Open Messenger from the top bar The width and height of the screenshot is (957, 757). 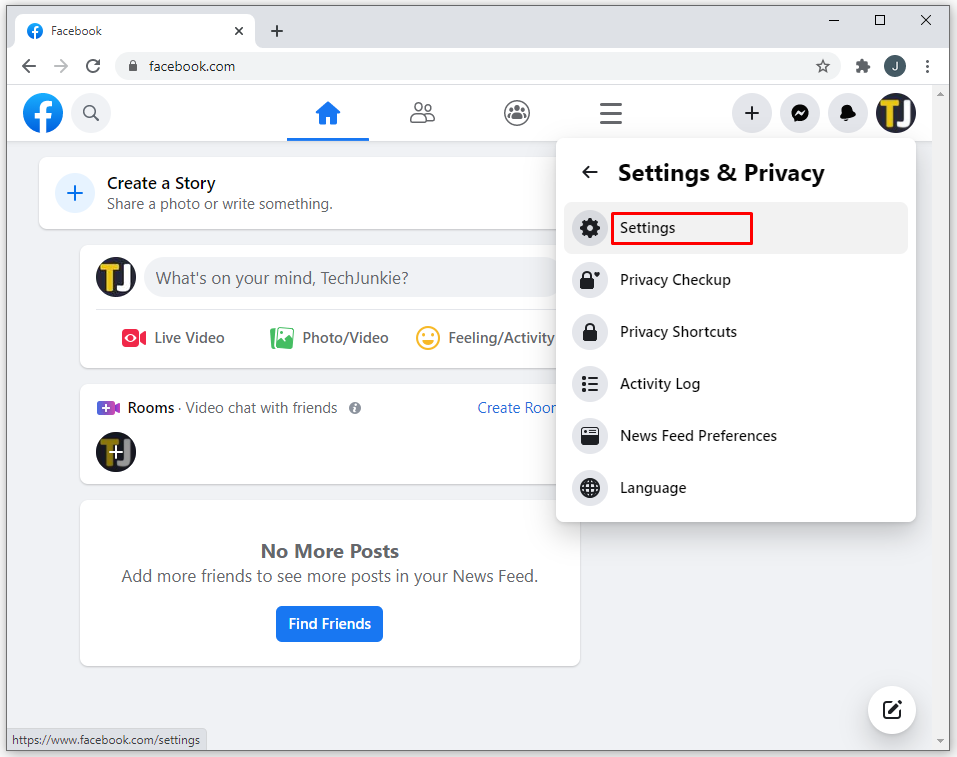(800, 113)
